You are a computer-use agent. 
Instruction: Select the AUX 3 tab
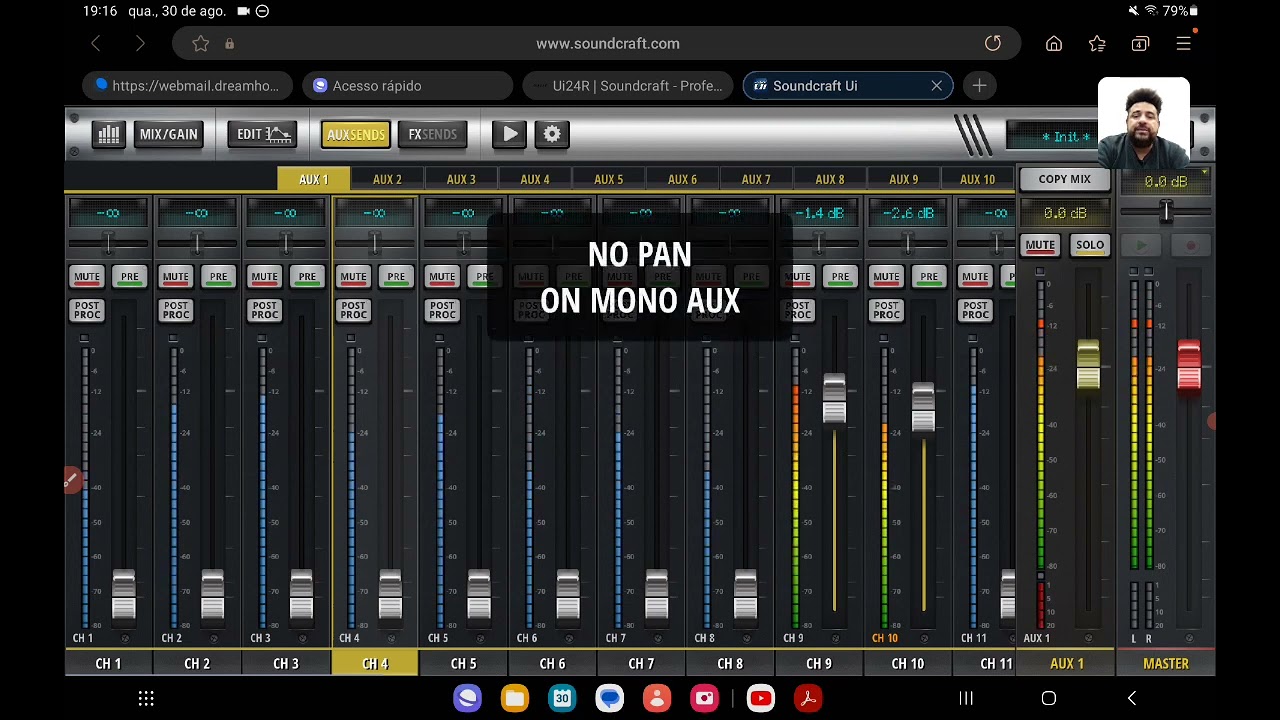click(x=461, y=179)
